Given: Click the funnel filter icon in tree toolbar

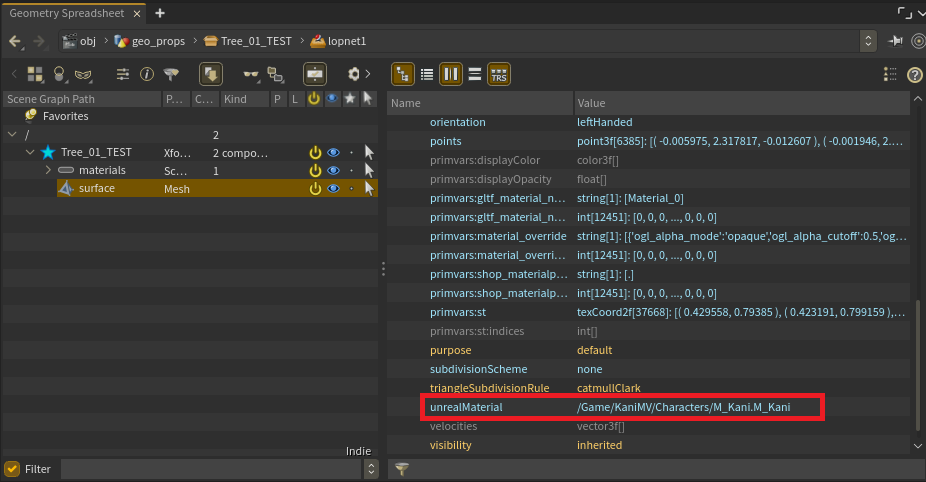Looking at the screenshot, I should click(171, 74).
